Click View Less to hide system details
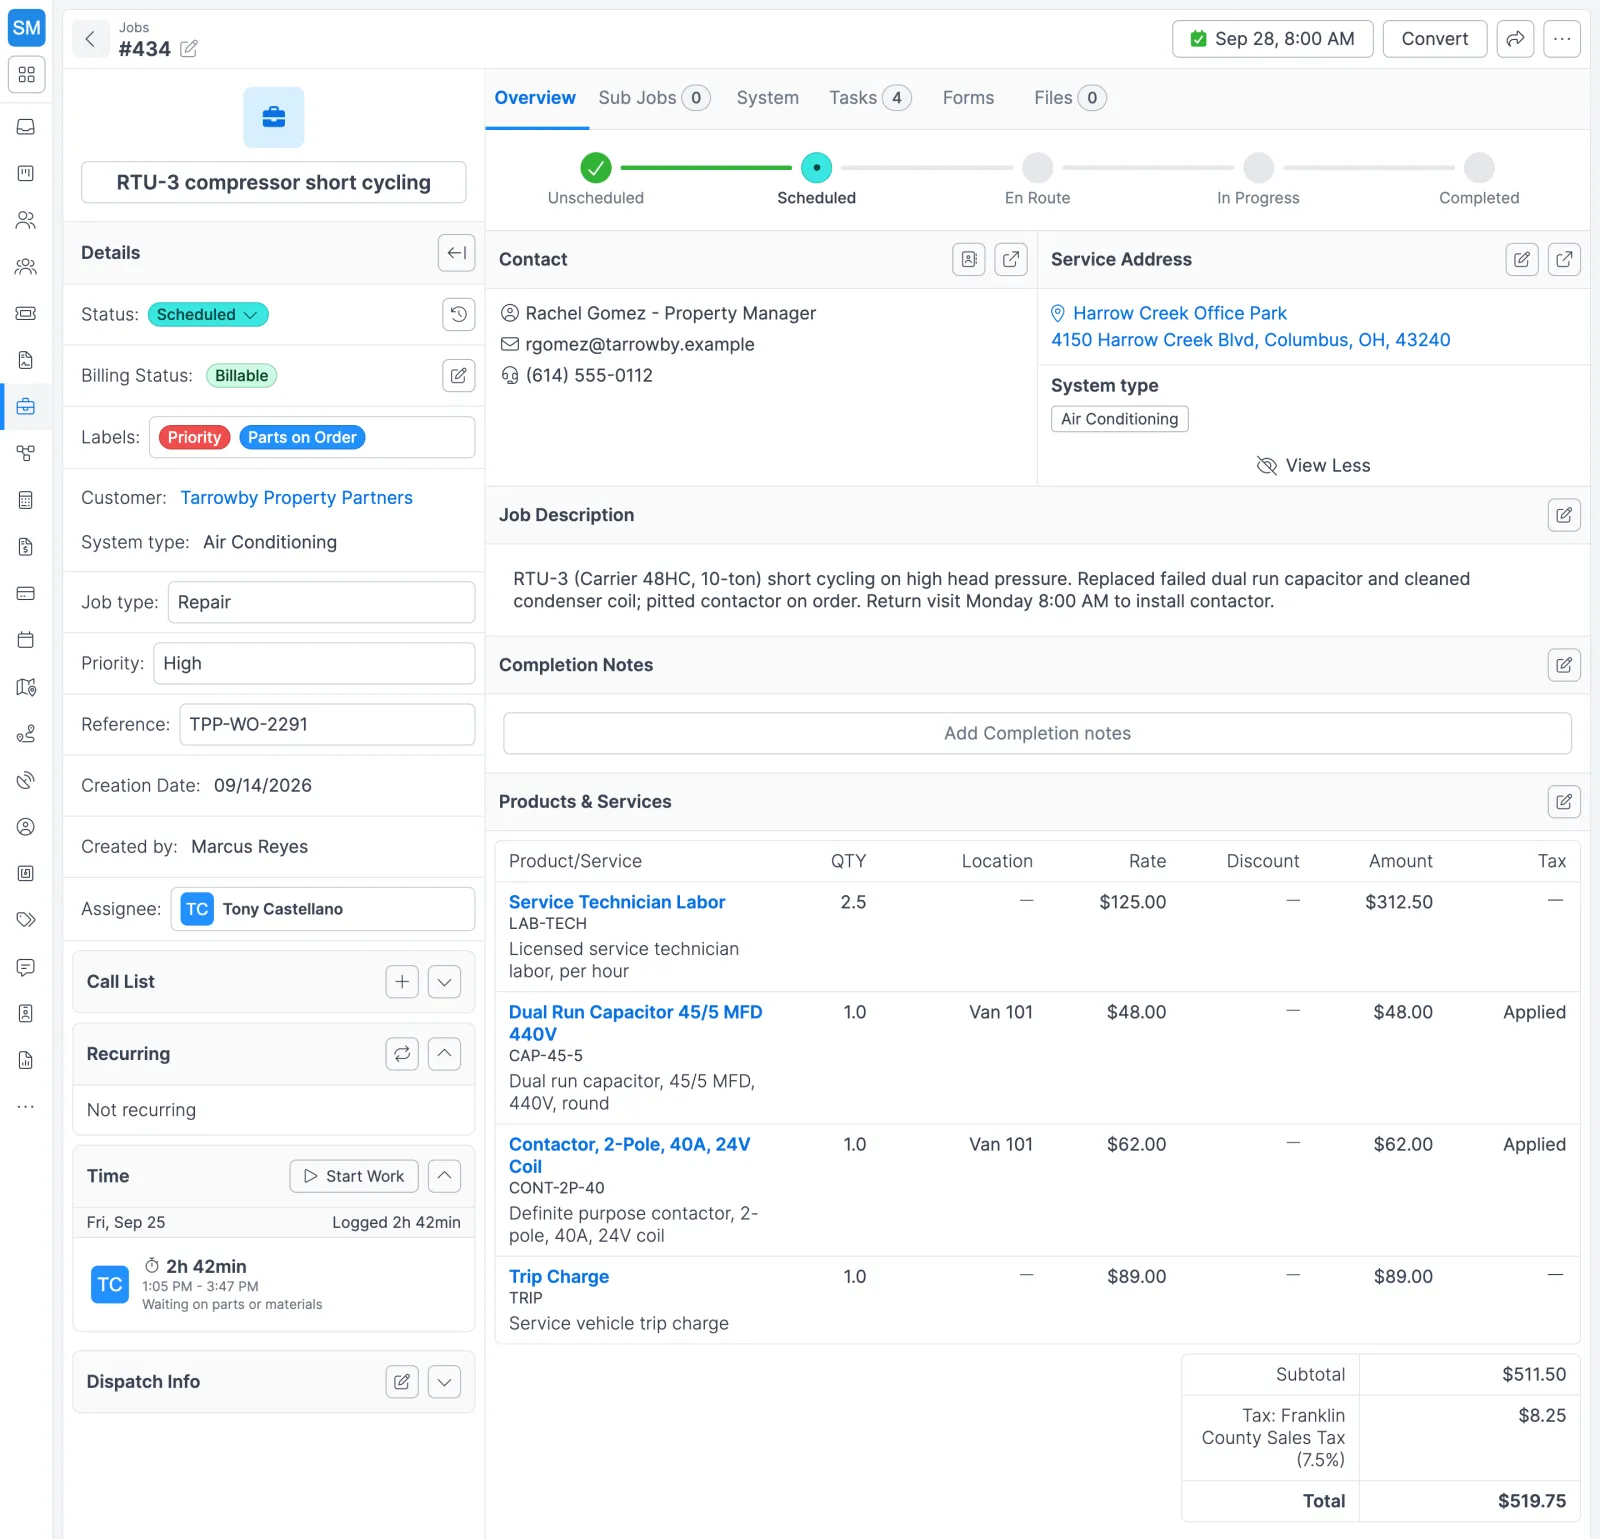 1313,466
